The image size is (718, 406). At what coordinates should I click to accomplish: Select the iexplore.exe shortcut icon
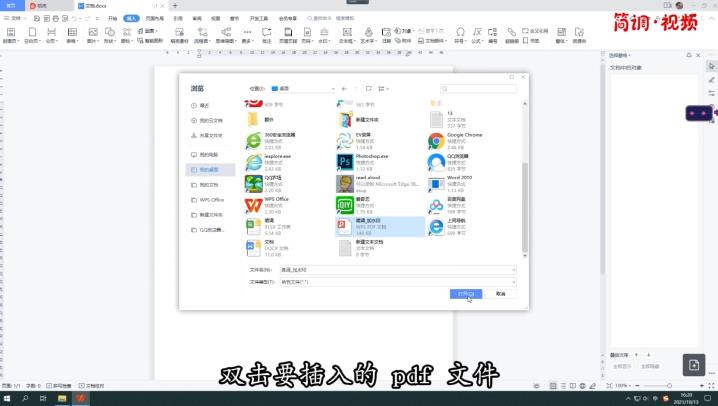click(253, 161)
